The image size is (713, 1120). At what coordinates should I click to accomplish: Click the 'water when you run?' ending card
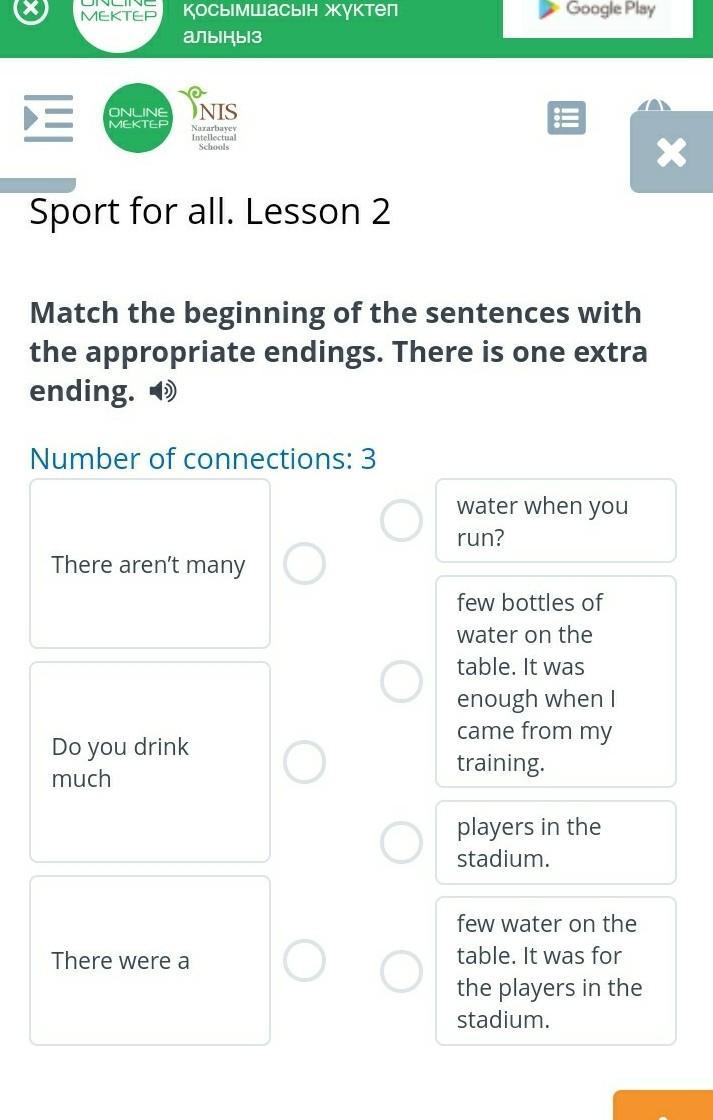[x=556, y=521]
